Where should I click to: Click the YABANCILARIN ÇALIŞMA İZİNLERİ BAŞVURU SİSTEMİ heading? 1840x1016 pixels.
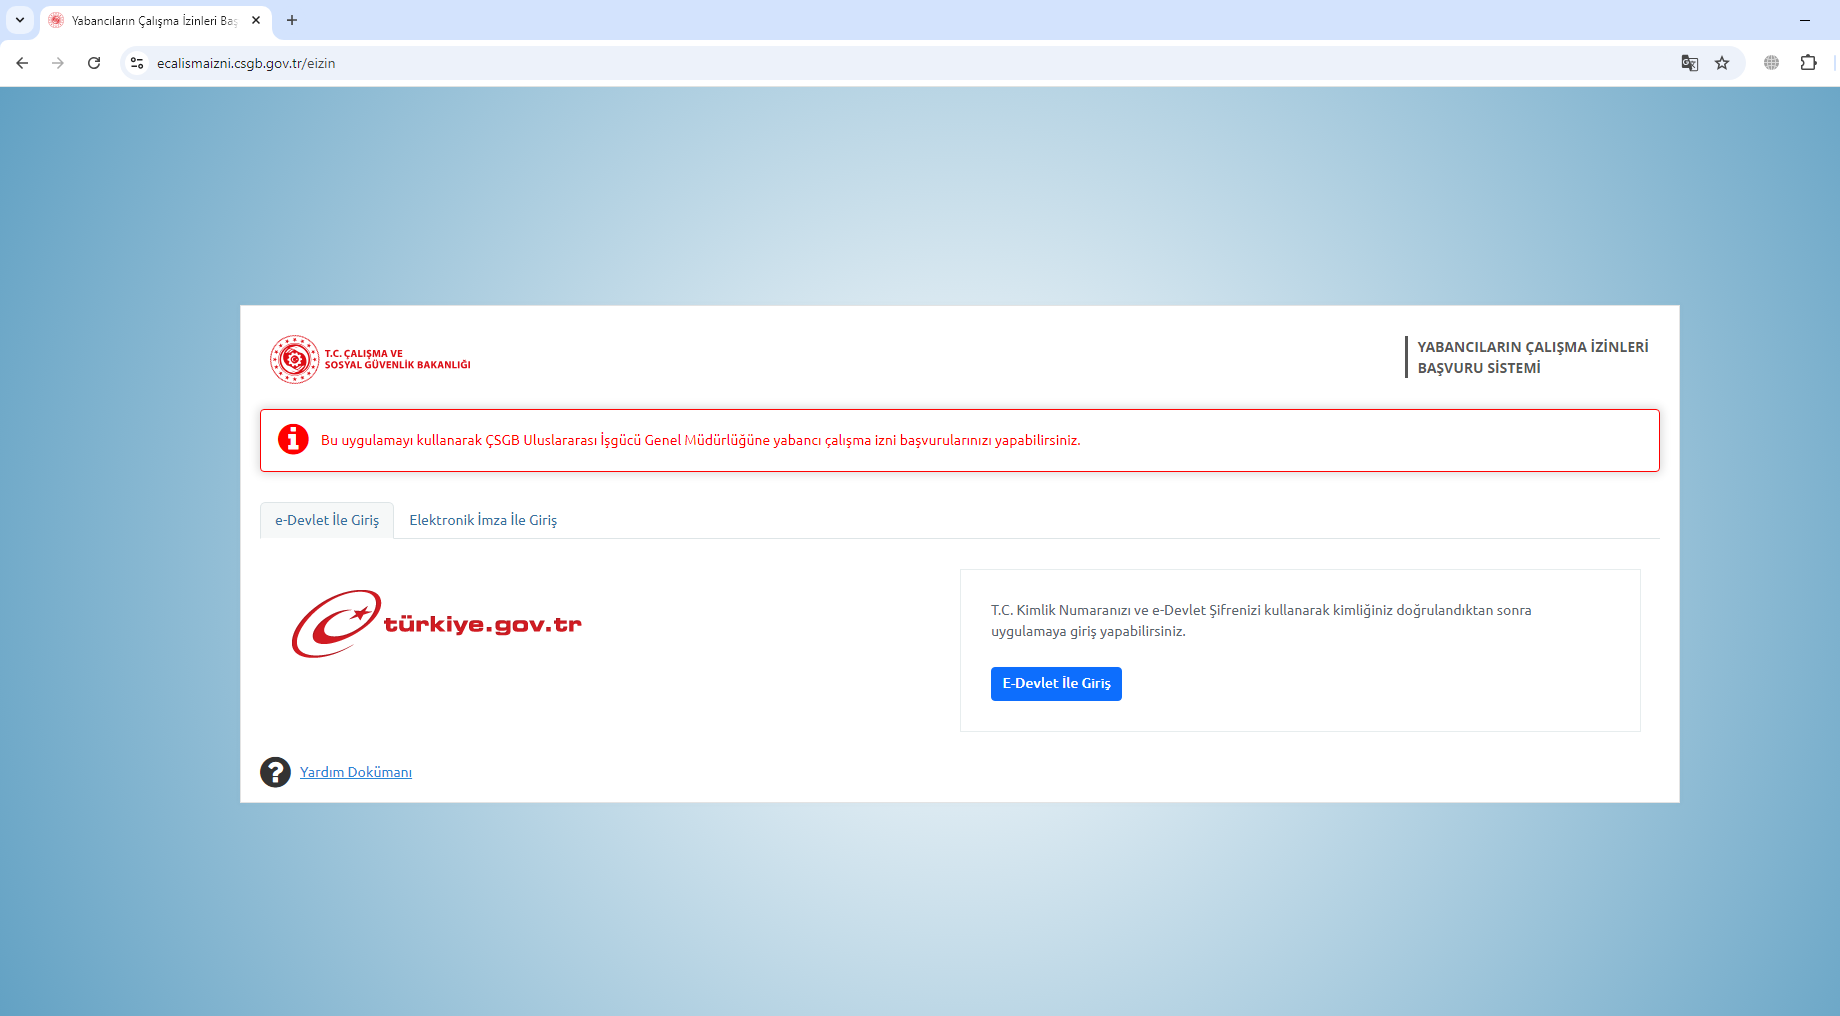pyautogui.click(x=1532, y=357)
